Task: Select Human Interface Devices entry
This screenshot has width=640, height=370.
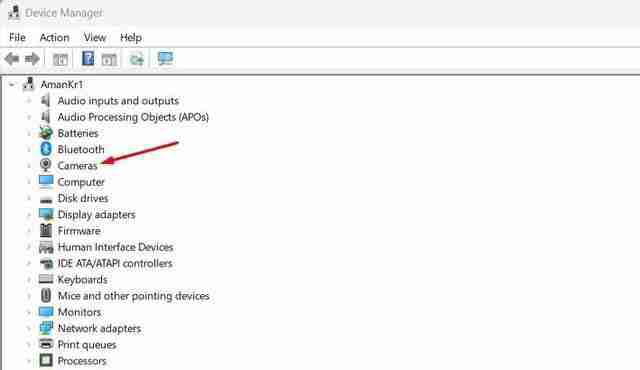Action: pos(116,247)
